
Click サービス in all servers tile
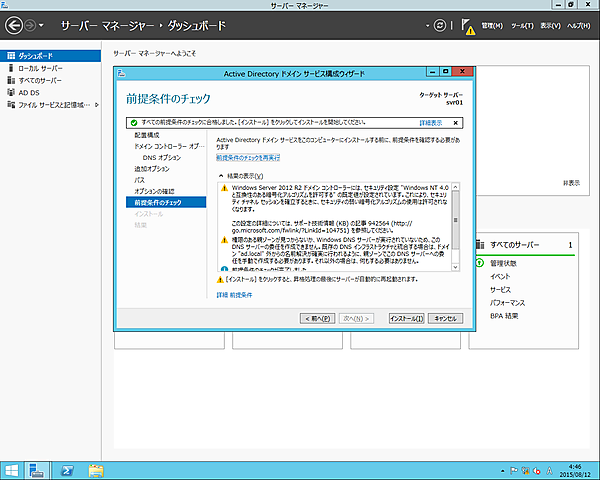501,290
